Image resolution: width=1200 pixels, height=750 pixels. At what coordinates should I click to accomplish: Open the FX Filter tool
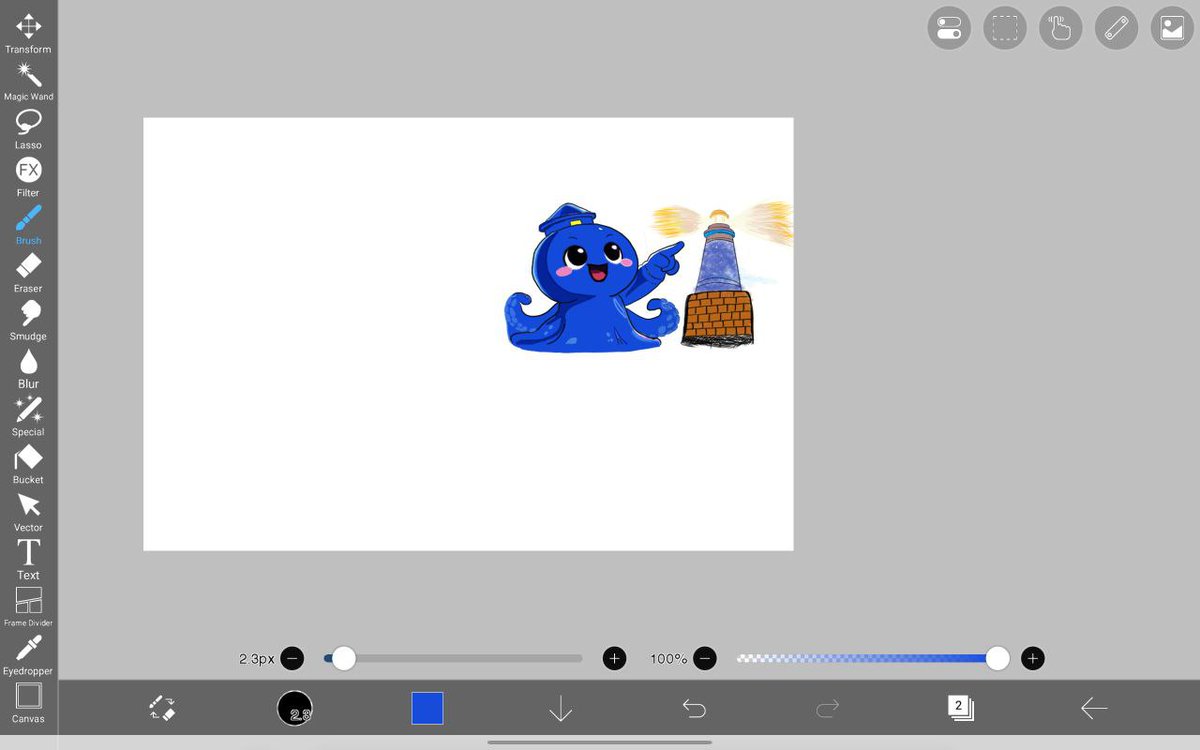tap(28, 176)
